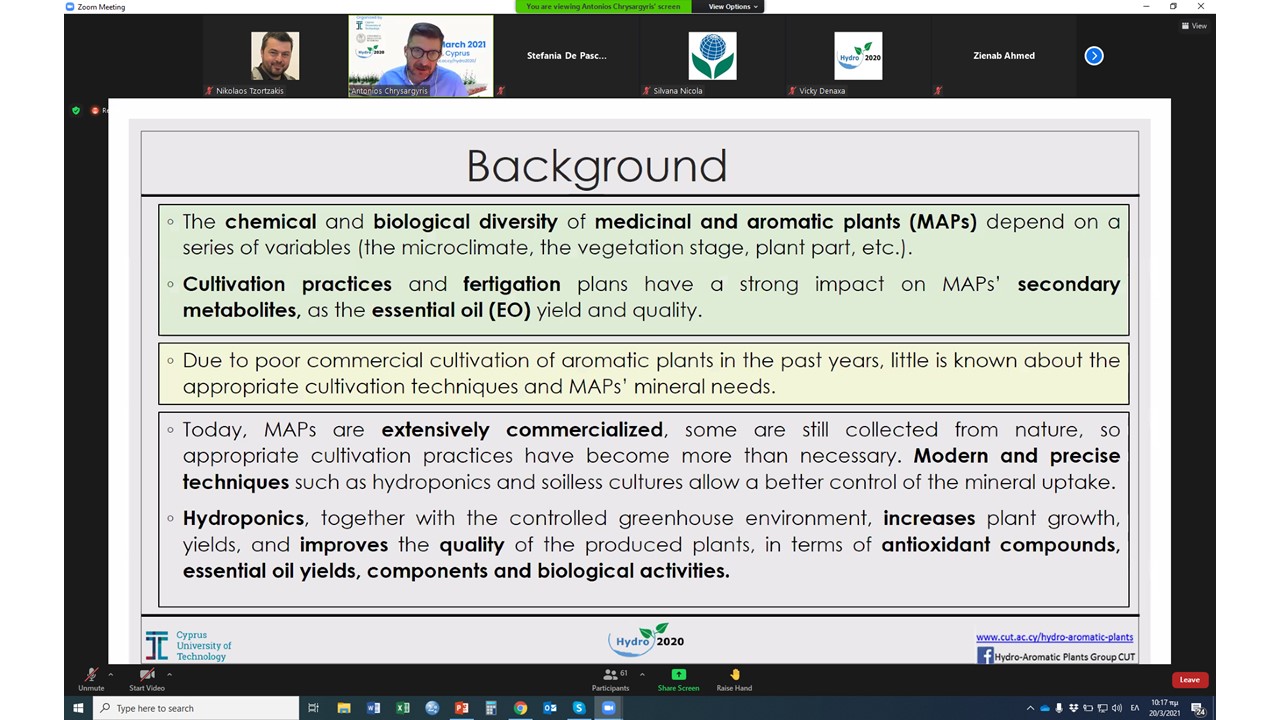
Task: Launch Skype from the taskbar
Action: [x=579, y=708]
